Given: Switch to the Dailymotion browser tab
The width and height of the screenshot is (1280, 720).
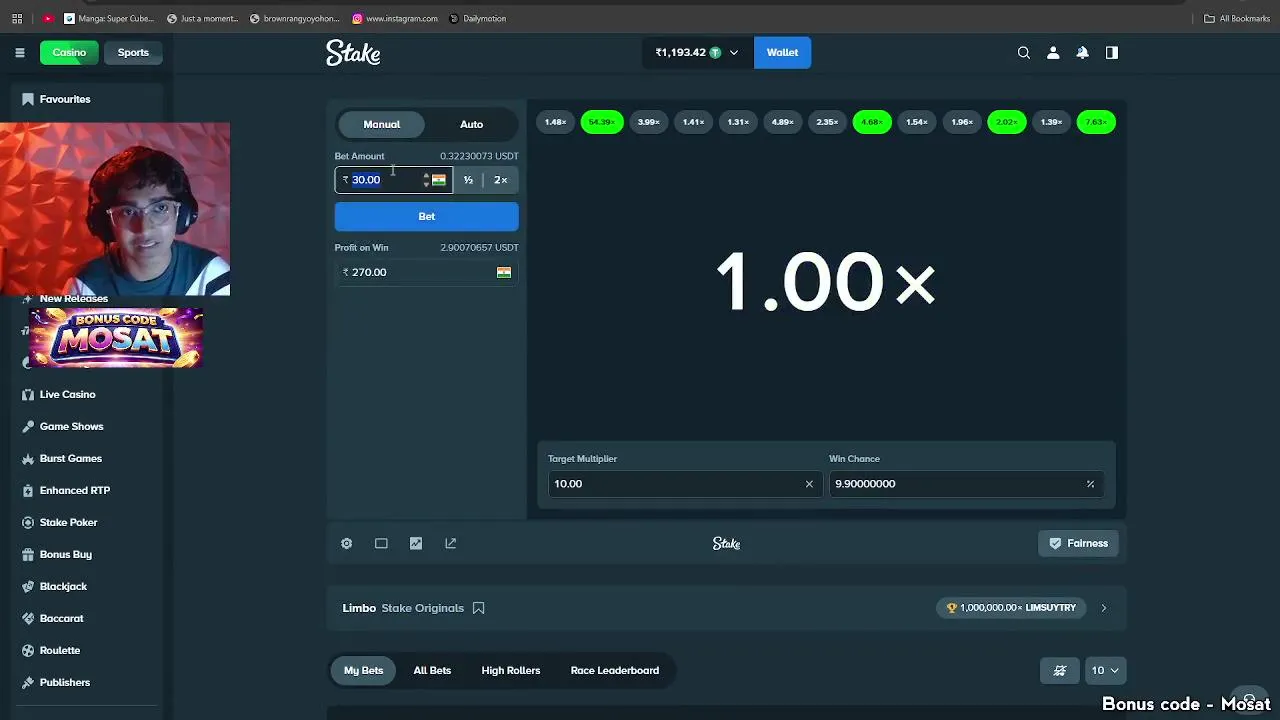Looking at the screenshot, I should coord(478,18).
